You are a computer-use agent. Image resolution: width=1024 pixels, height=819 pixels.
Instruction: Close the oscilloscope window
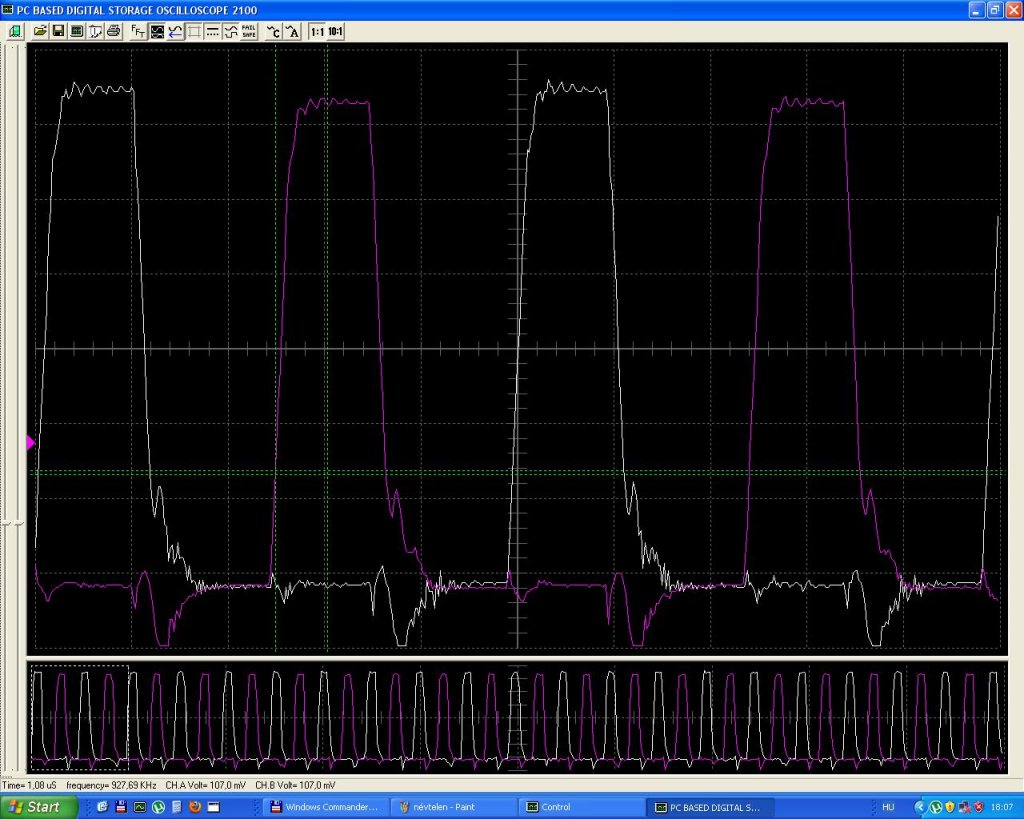coord(1012,10)
